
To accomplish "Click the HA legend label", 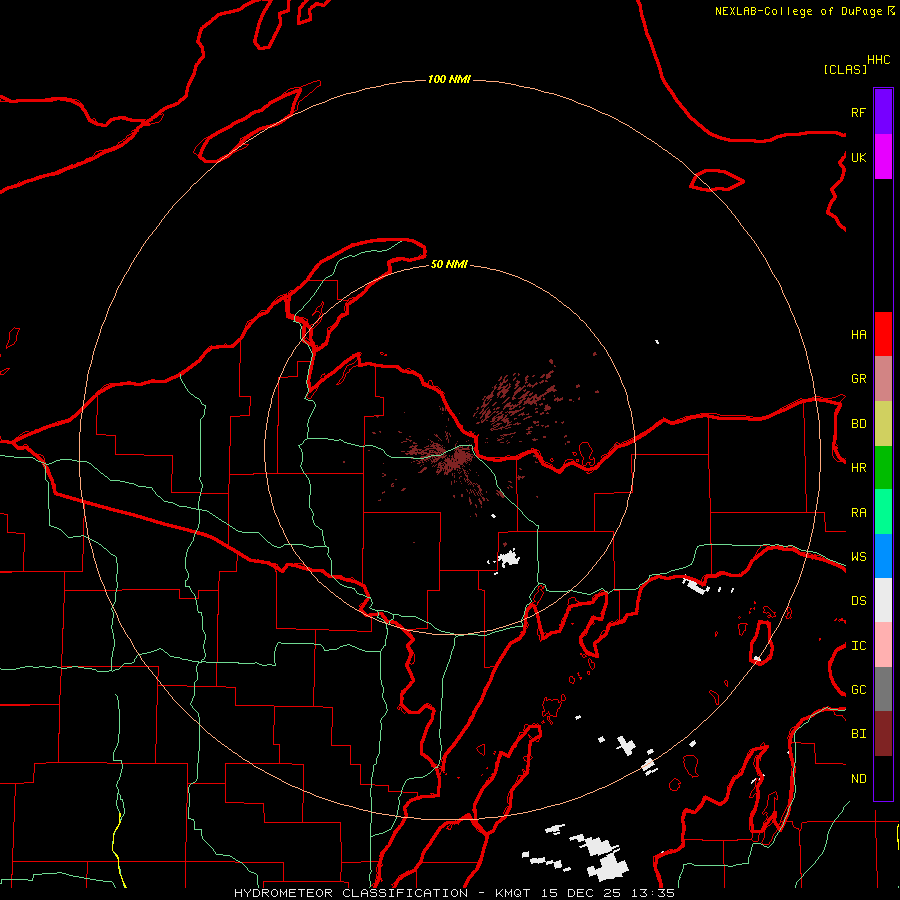I will click(858, 335).
